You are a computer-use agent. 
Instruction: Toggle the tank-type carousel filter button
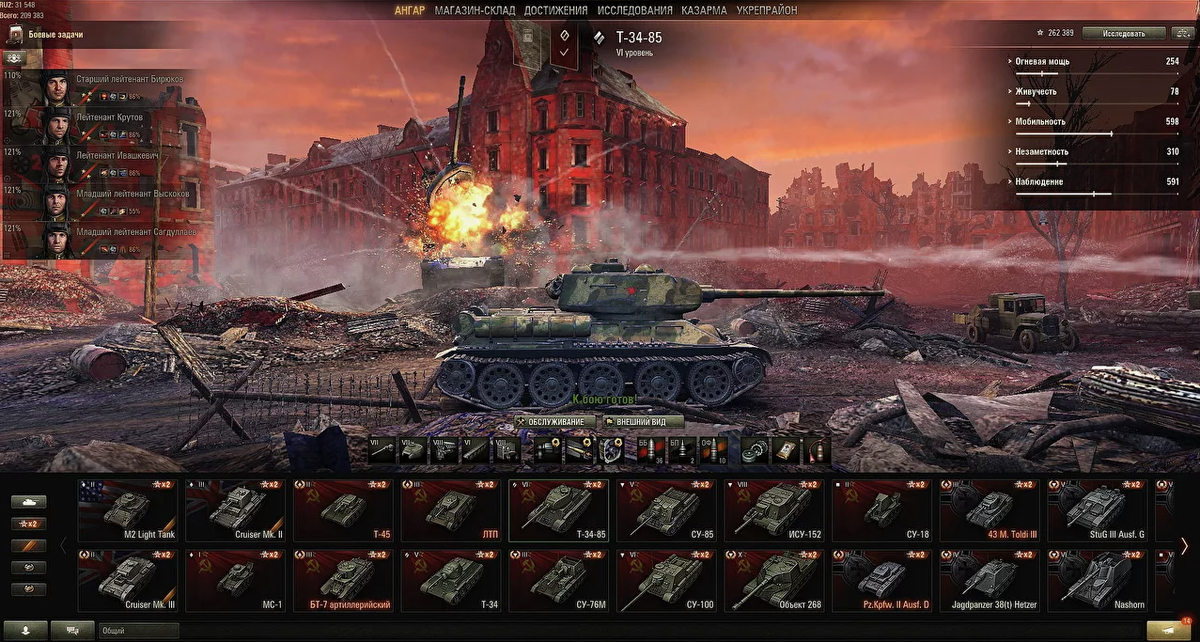pyautogui.click(x=30, y=501)
